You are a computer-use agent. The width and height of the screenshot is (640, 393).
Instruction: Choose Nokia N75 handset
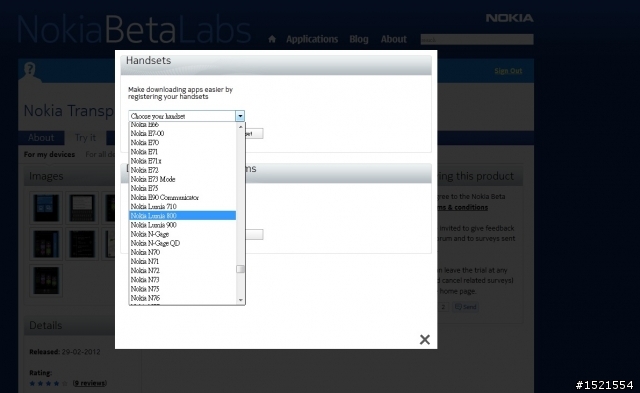[x=182, y=289]
